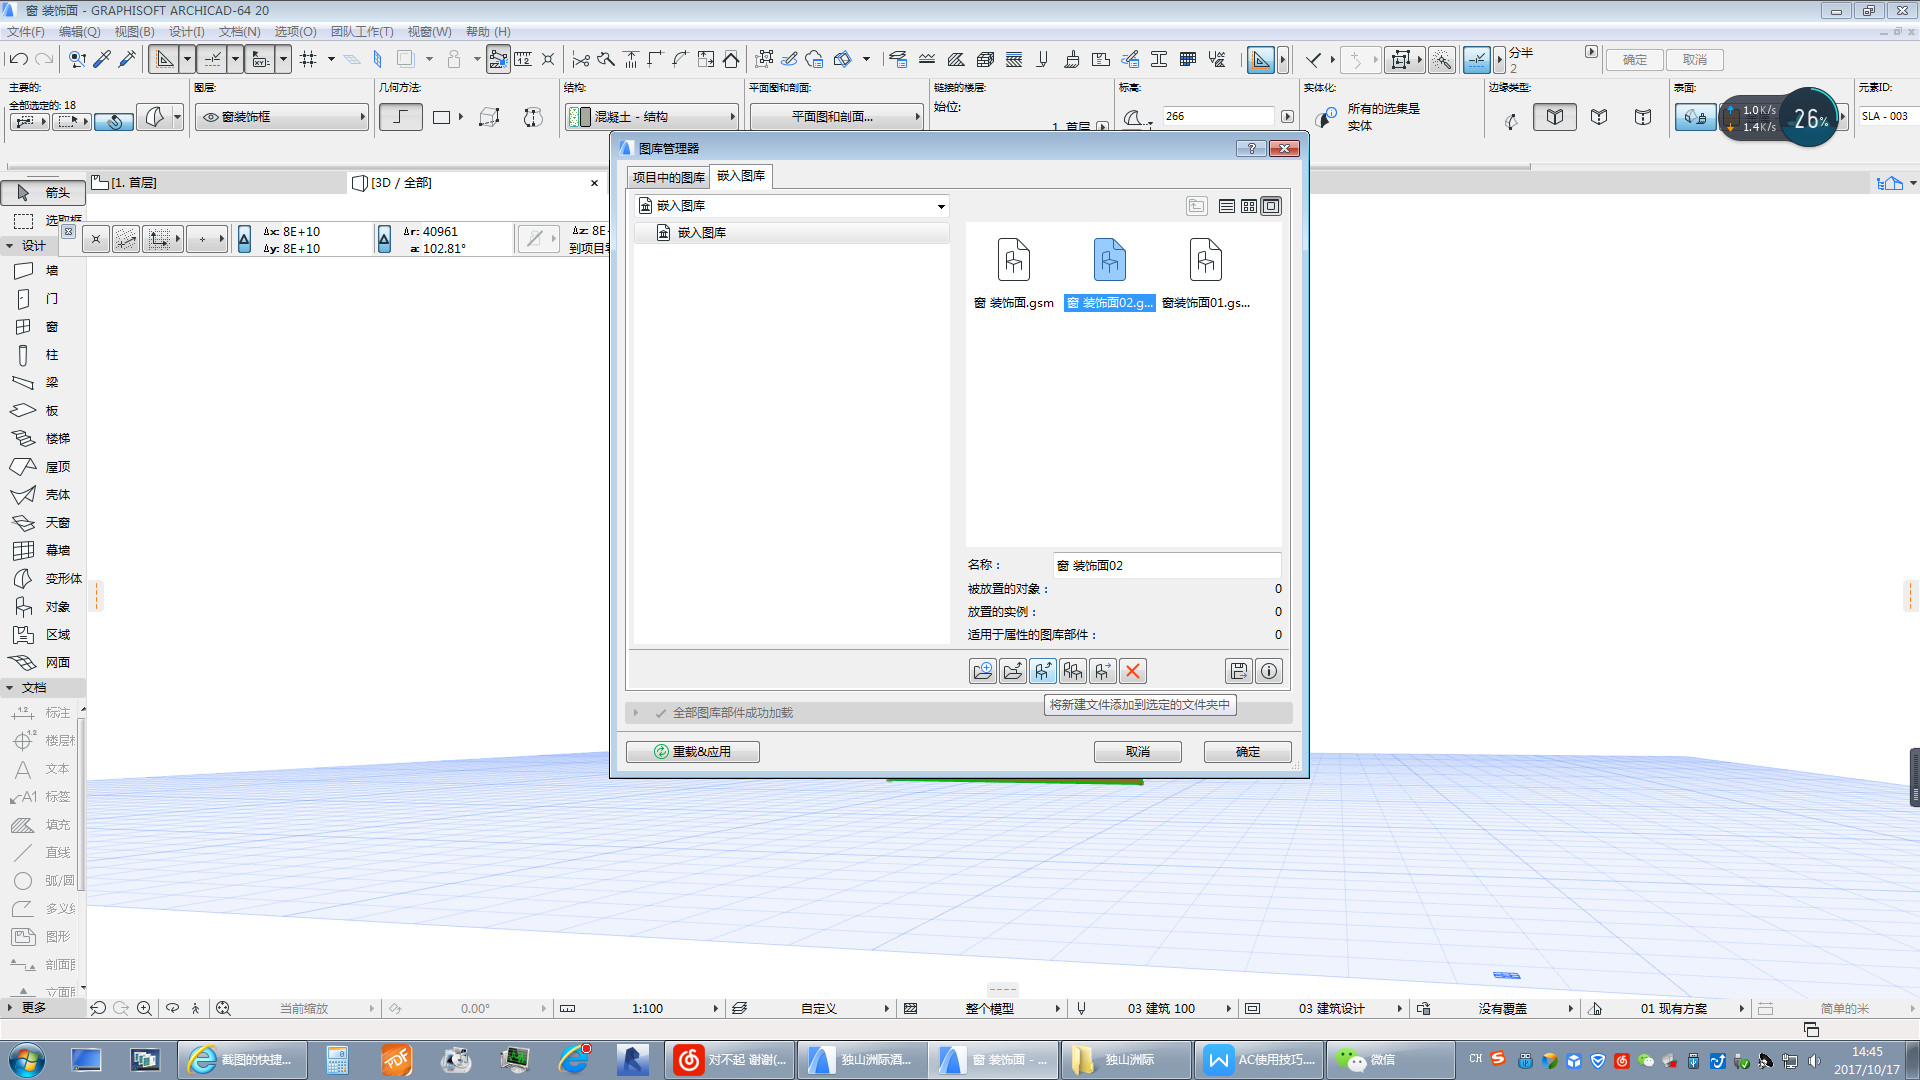The width and height of the screenshot is (1920, 1080).
Task: Switch library view to list mode
Action: click(1226, 206)
